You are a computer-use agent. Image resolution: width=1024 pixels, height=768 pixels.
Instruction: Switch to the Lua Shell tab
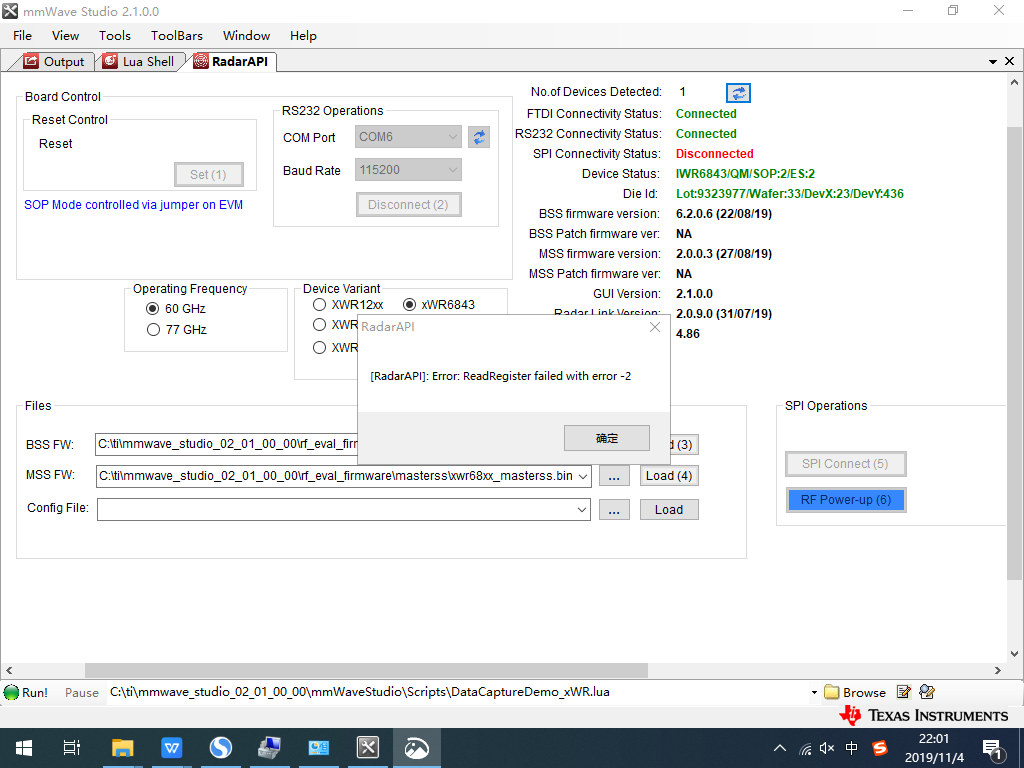click(139, 61)
